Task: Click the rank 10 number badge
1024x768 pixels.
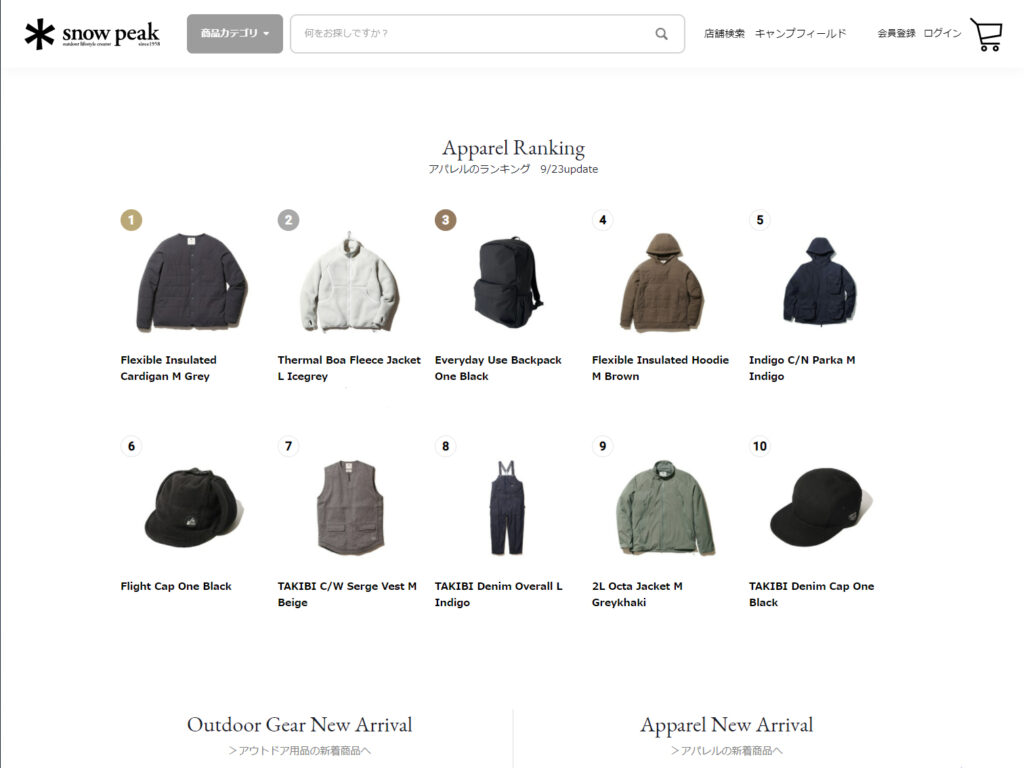Action: point(760,446)
